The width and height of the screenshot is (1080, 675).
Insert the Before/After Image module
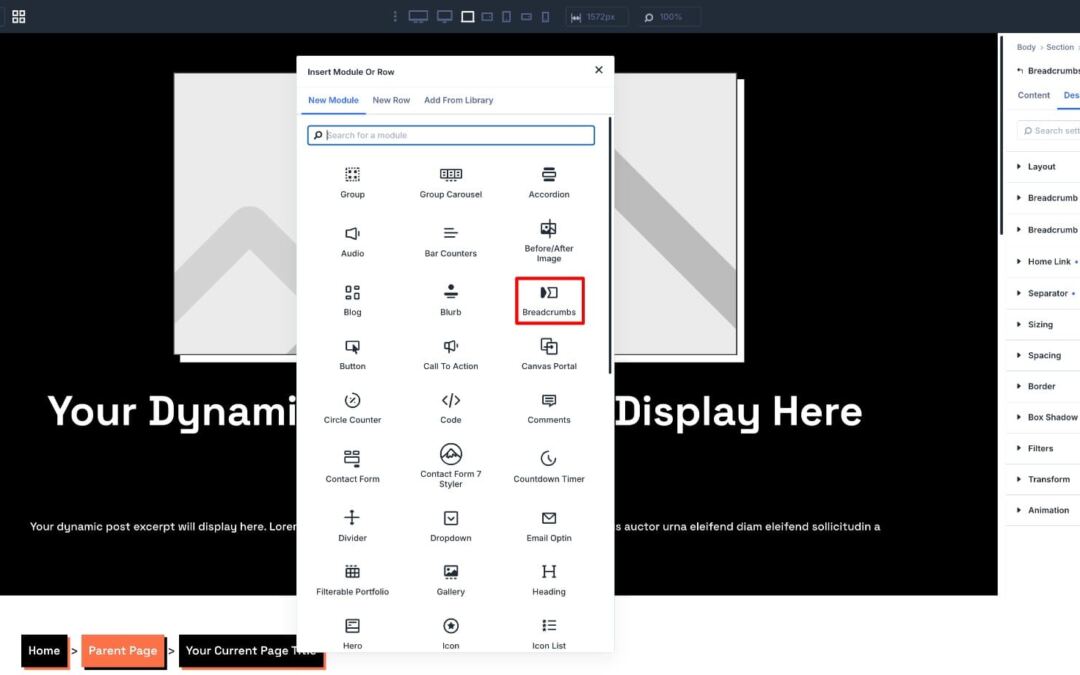pos(549,241)
